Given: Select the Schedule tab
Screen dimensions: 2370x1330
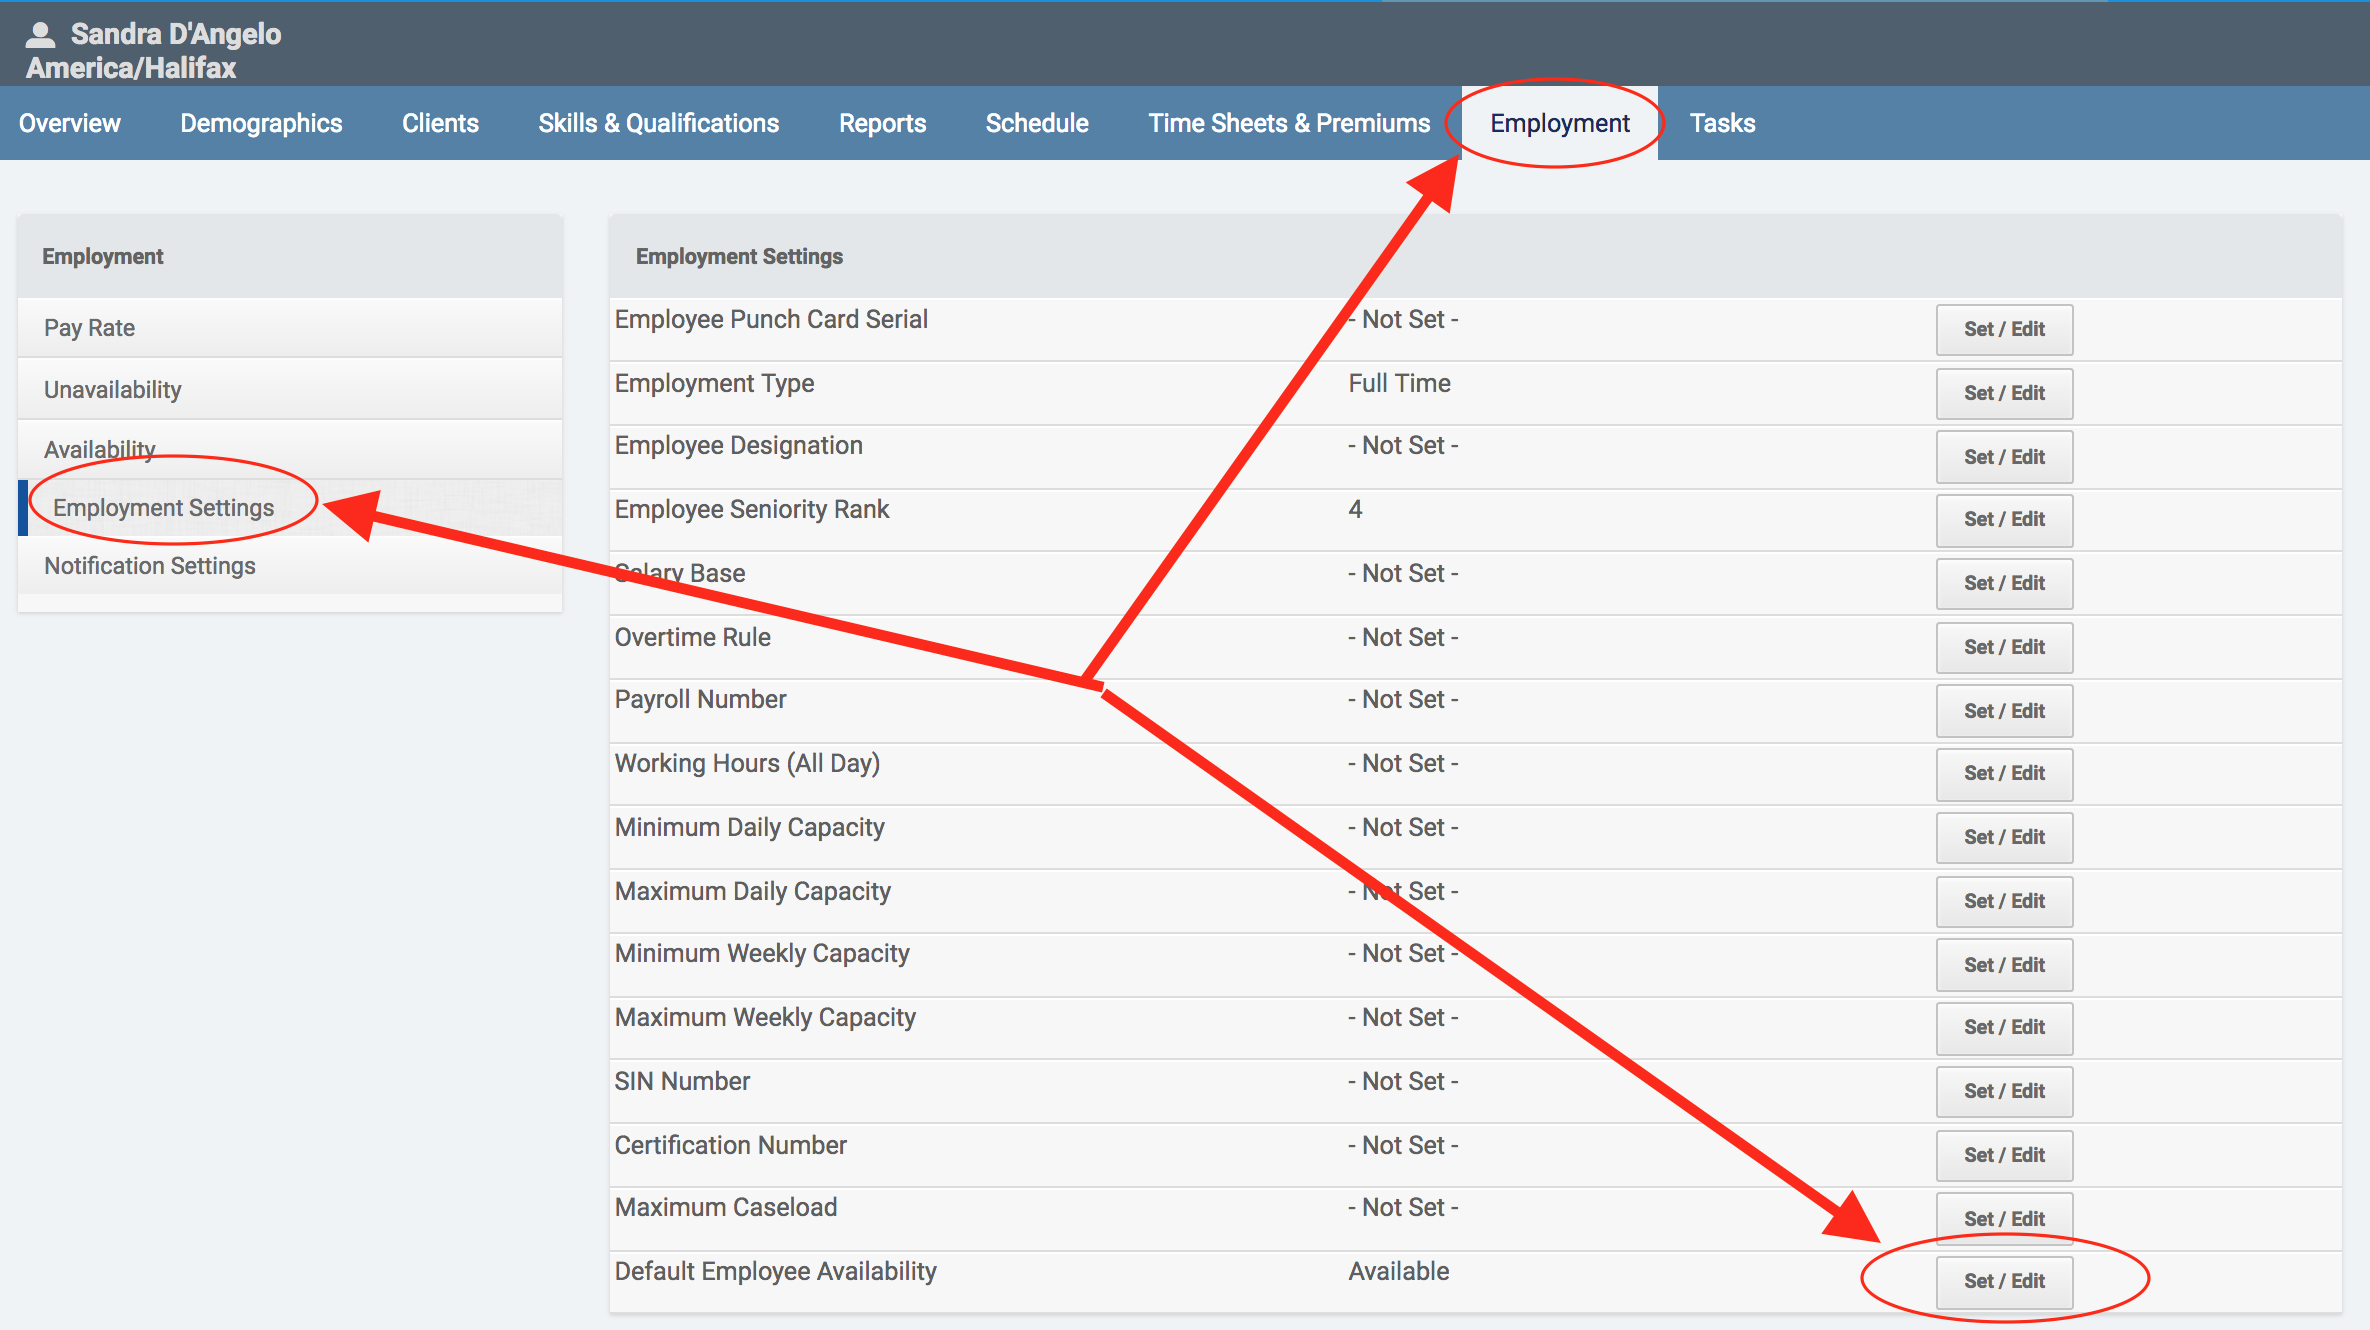Looking at the screenshot, I should pos(1037,123).
